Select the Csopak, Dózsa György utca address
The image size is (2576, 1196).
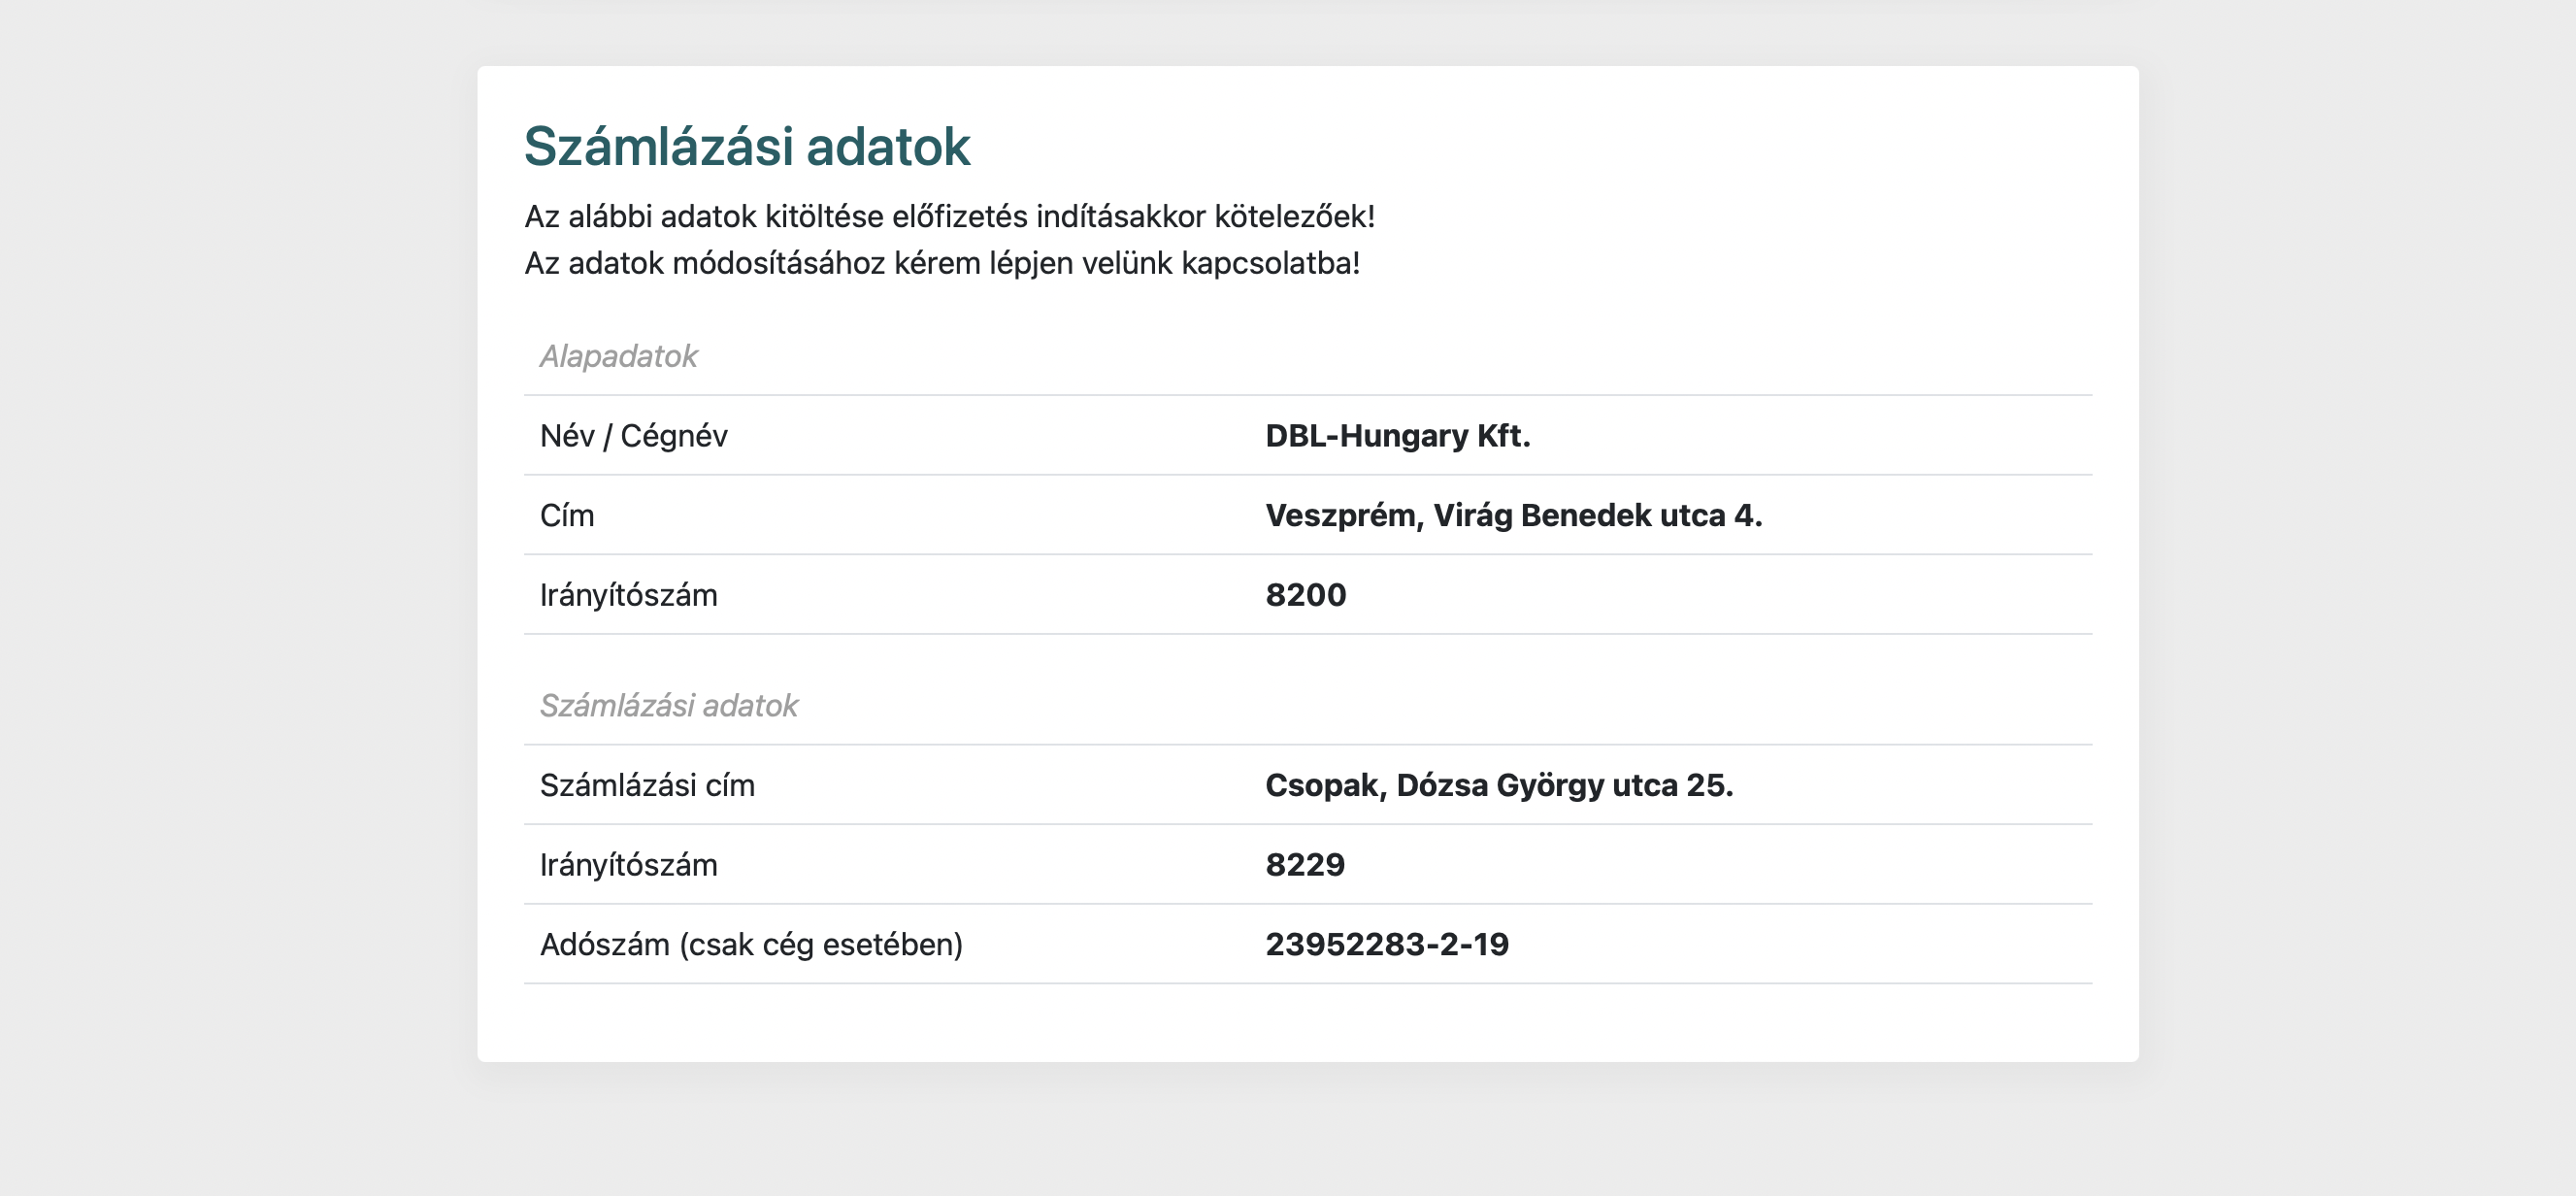(x=1498, y=786)
